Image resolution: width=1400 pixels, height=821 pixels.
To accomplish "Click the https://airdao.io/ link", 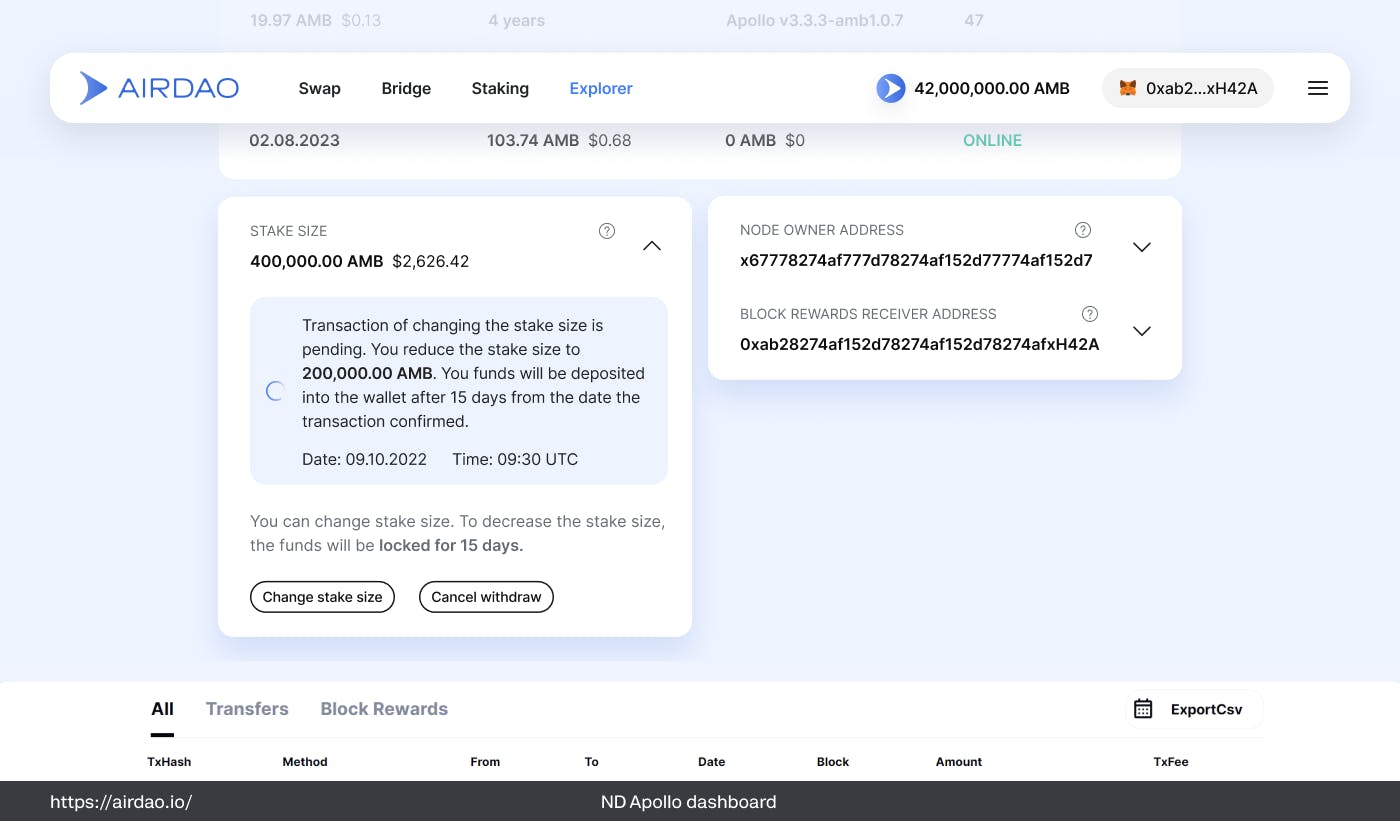I will [121, 802].
